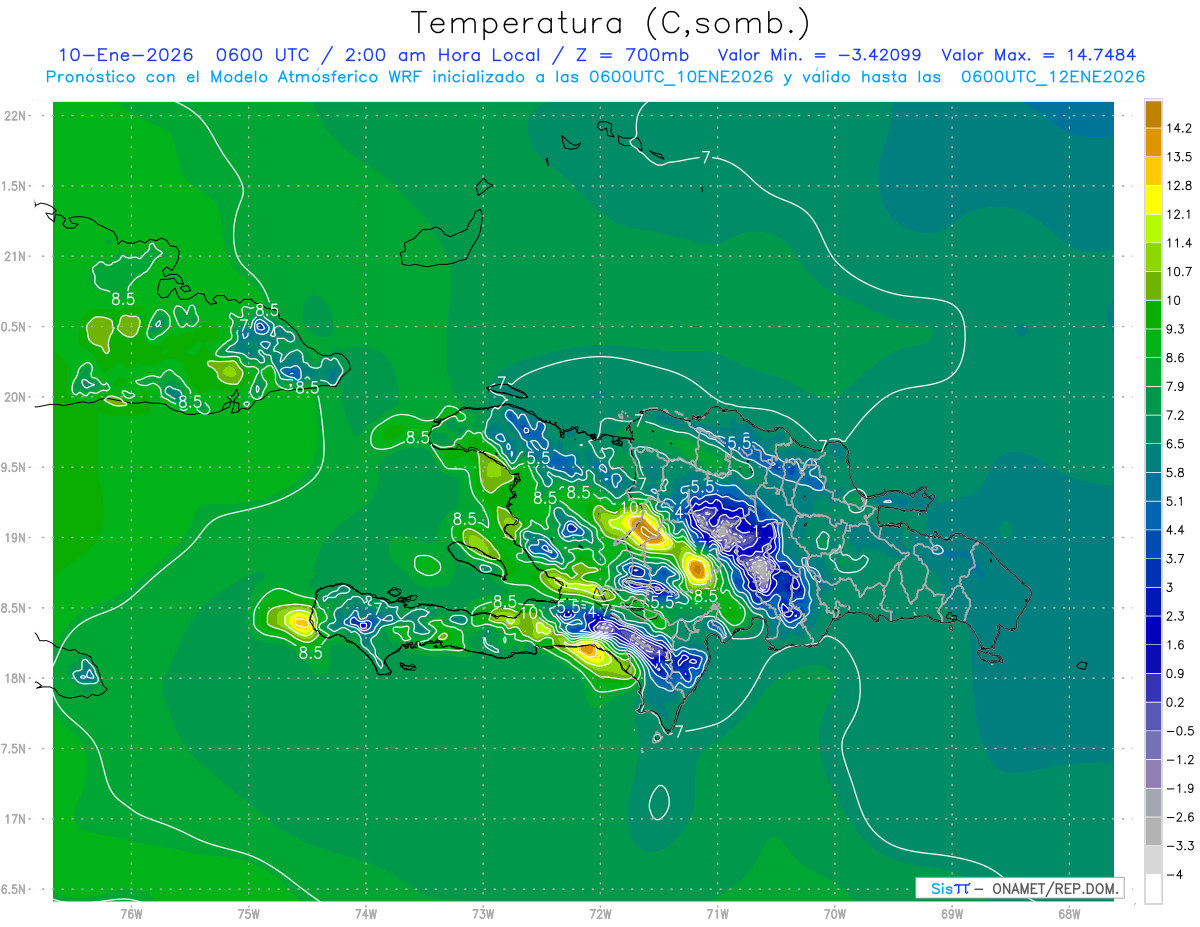Image resolution: width=1200 pixels, height=927 pixels.
Task: Click the longitude axis label '71W'
Action: [x=717, y=913]
